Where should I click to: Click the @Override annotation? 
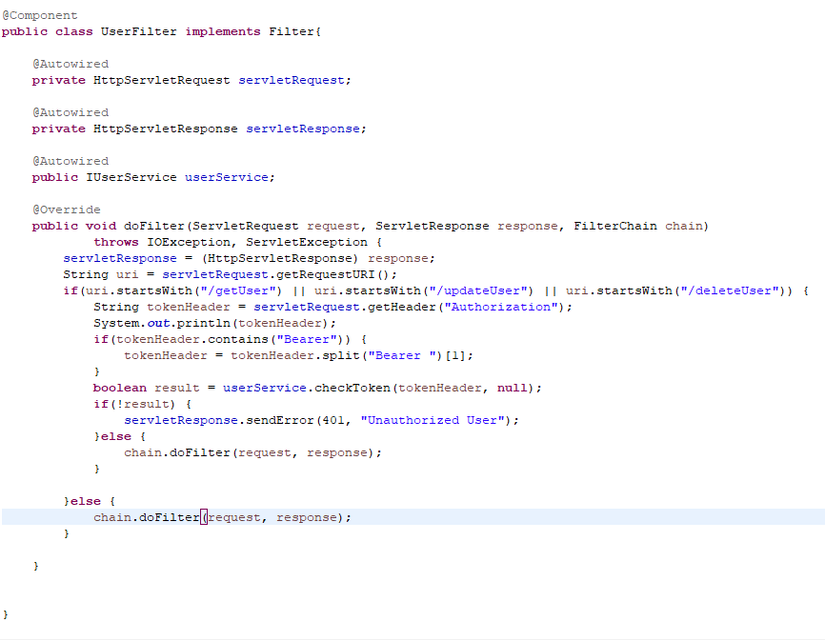pyautogui.click(x=66, y=209)
